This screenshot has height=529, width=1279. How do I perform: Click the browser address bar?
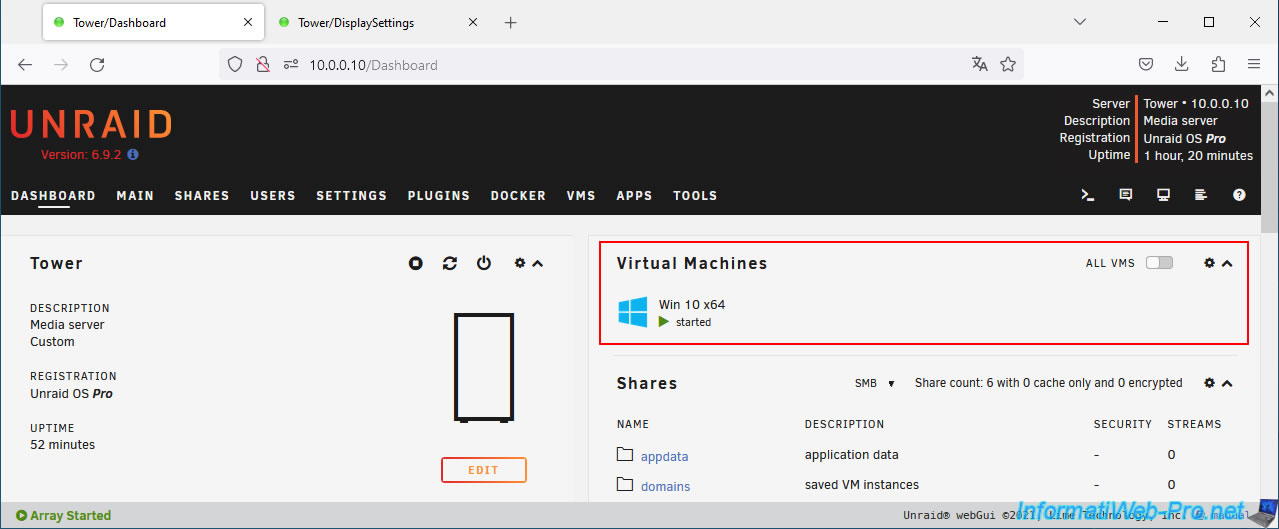(x=620, y=65)
